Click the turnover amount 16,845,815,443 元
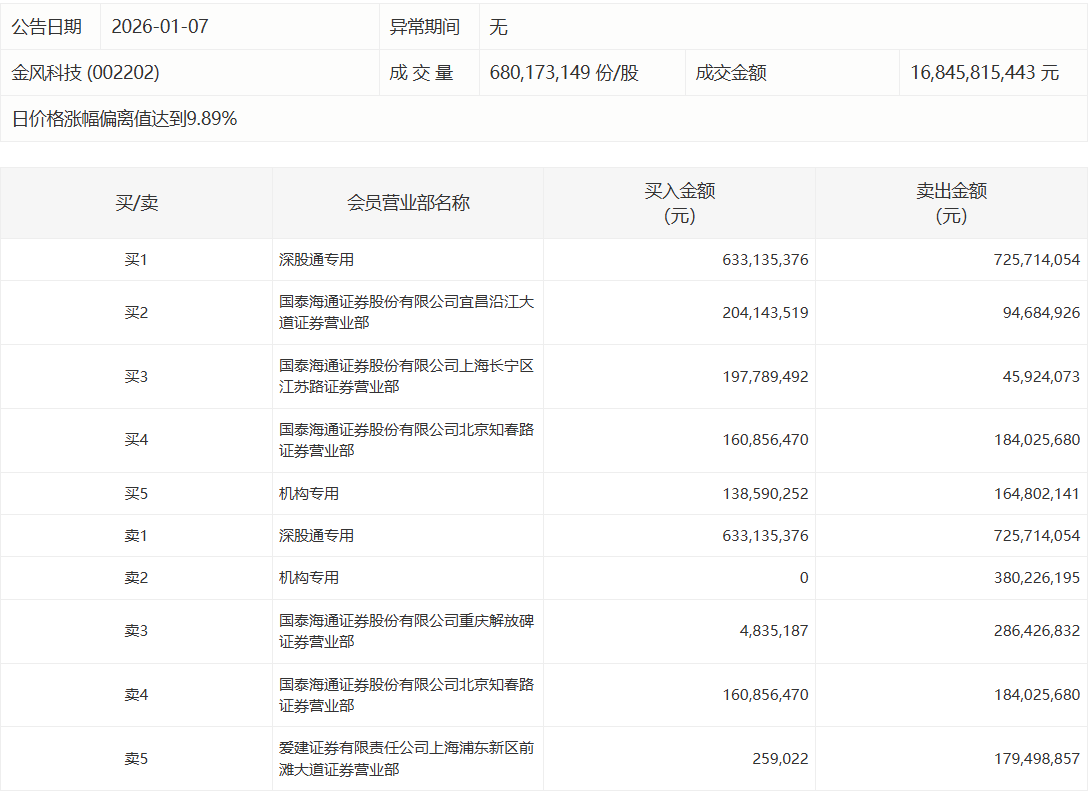The image size is (1089, 792). point(984,73)
